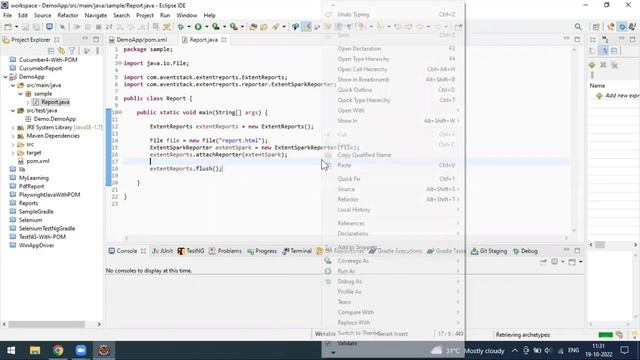The height and width of the screenshot is (360, 640).
Task: Click green progress indicator in status bar
Action: point(605,335)
